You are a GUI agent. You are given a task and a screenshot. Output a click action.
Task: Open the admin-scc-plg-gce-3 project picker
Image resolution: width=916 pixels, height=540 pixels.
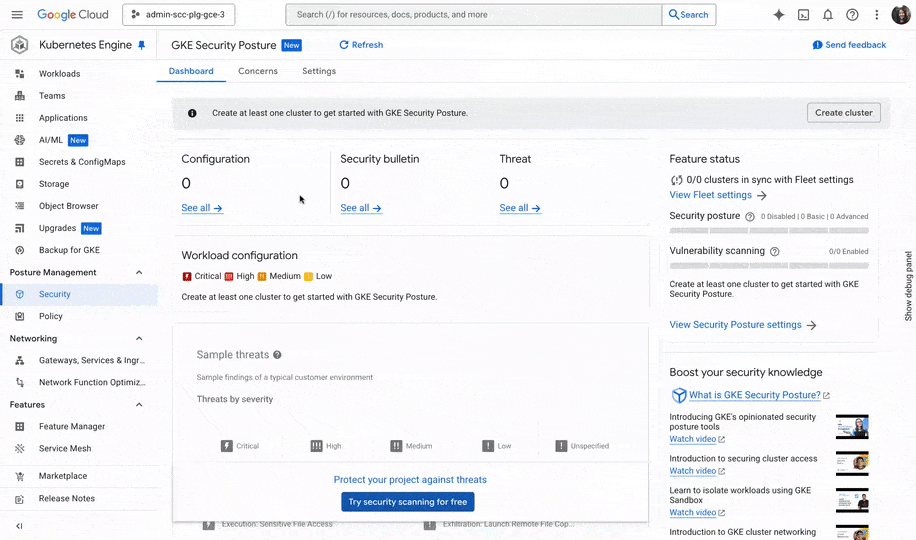point(179,15)
